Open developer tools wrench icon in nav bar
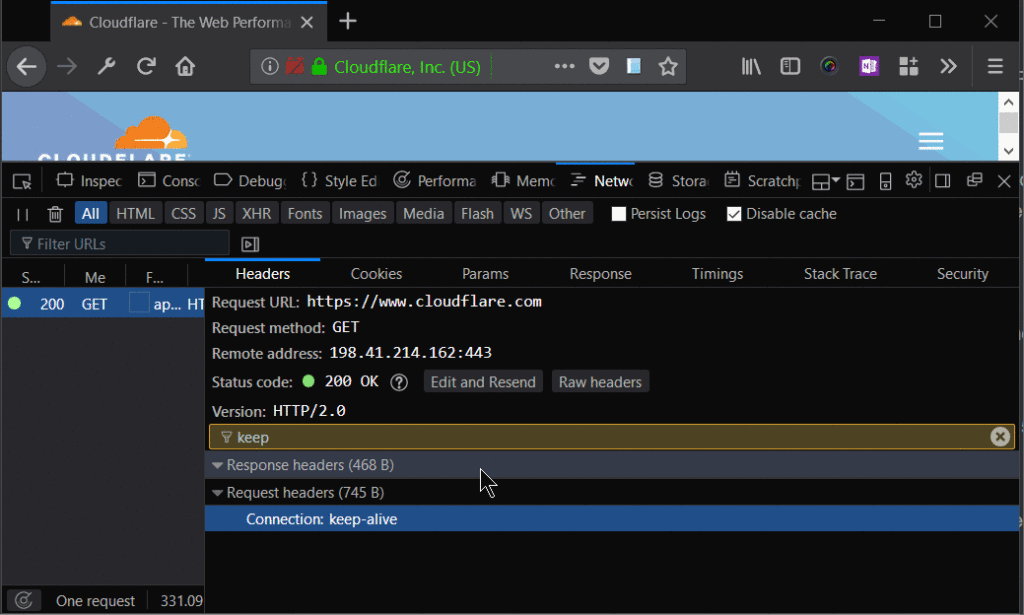The height and width of the screenshot is (615, 1024). tap(106, 67)
